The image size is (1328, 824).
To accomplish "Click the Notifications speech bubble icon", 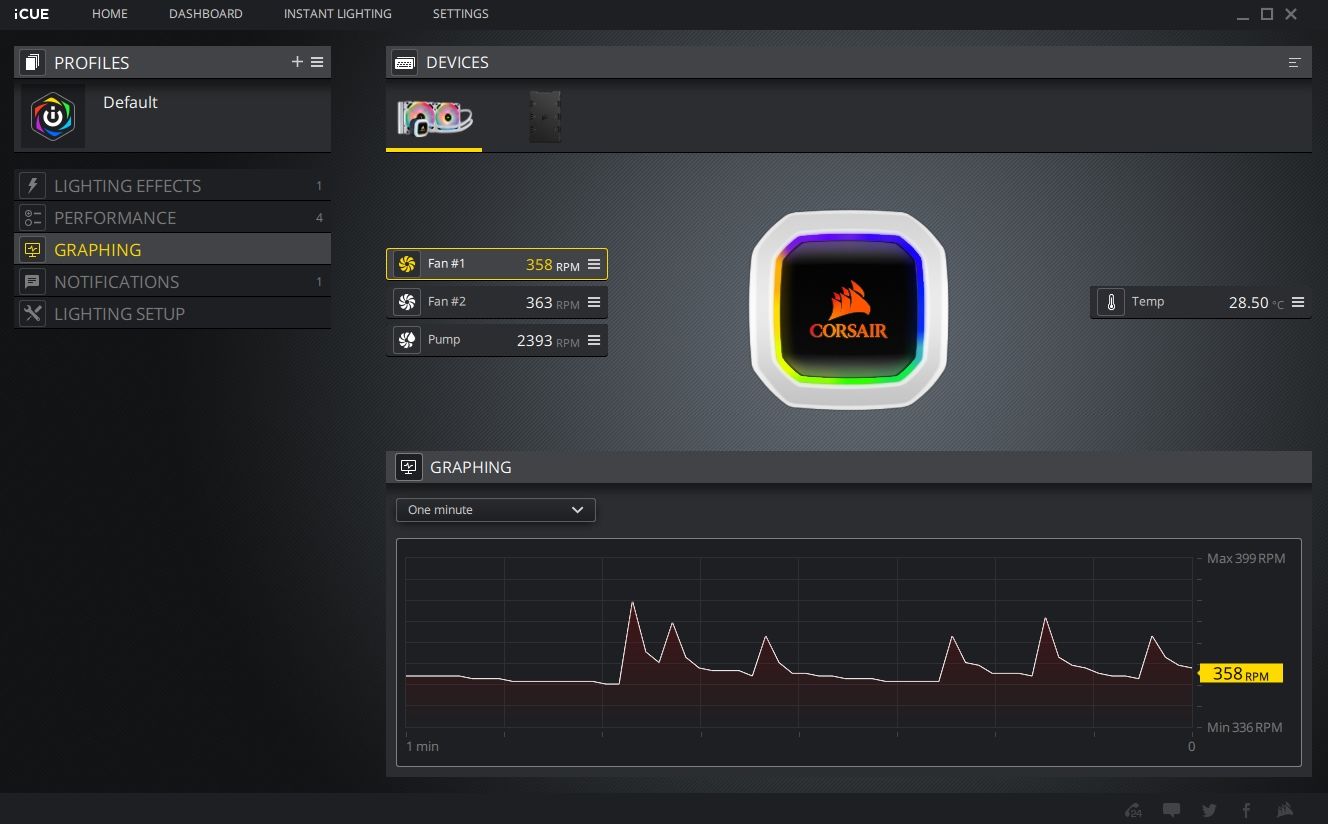I will click(x=33, y=282).
